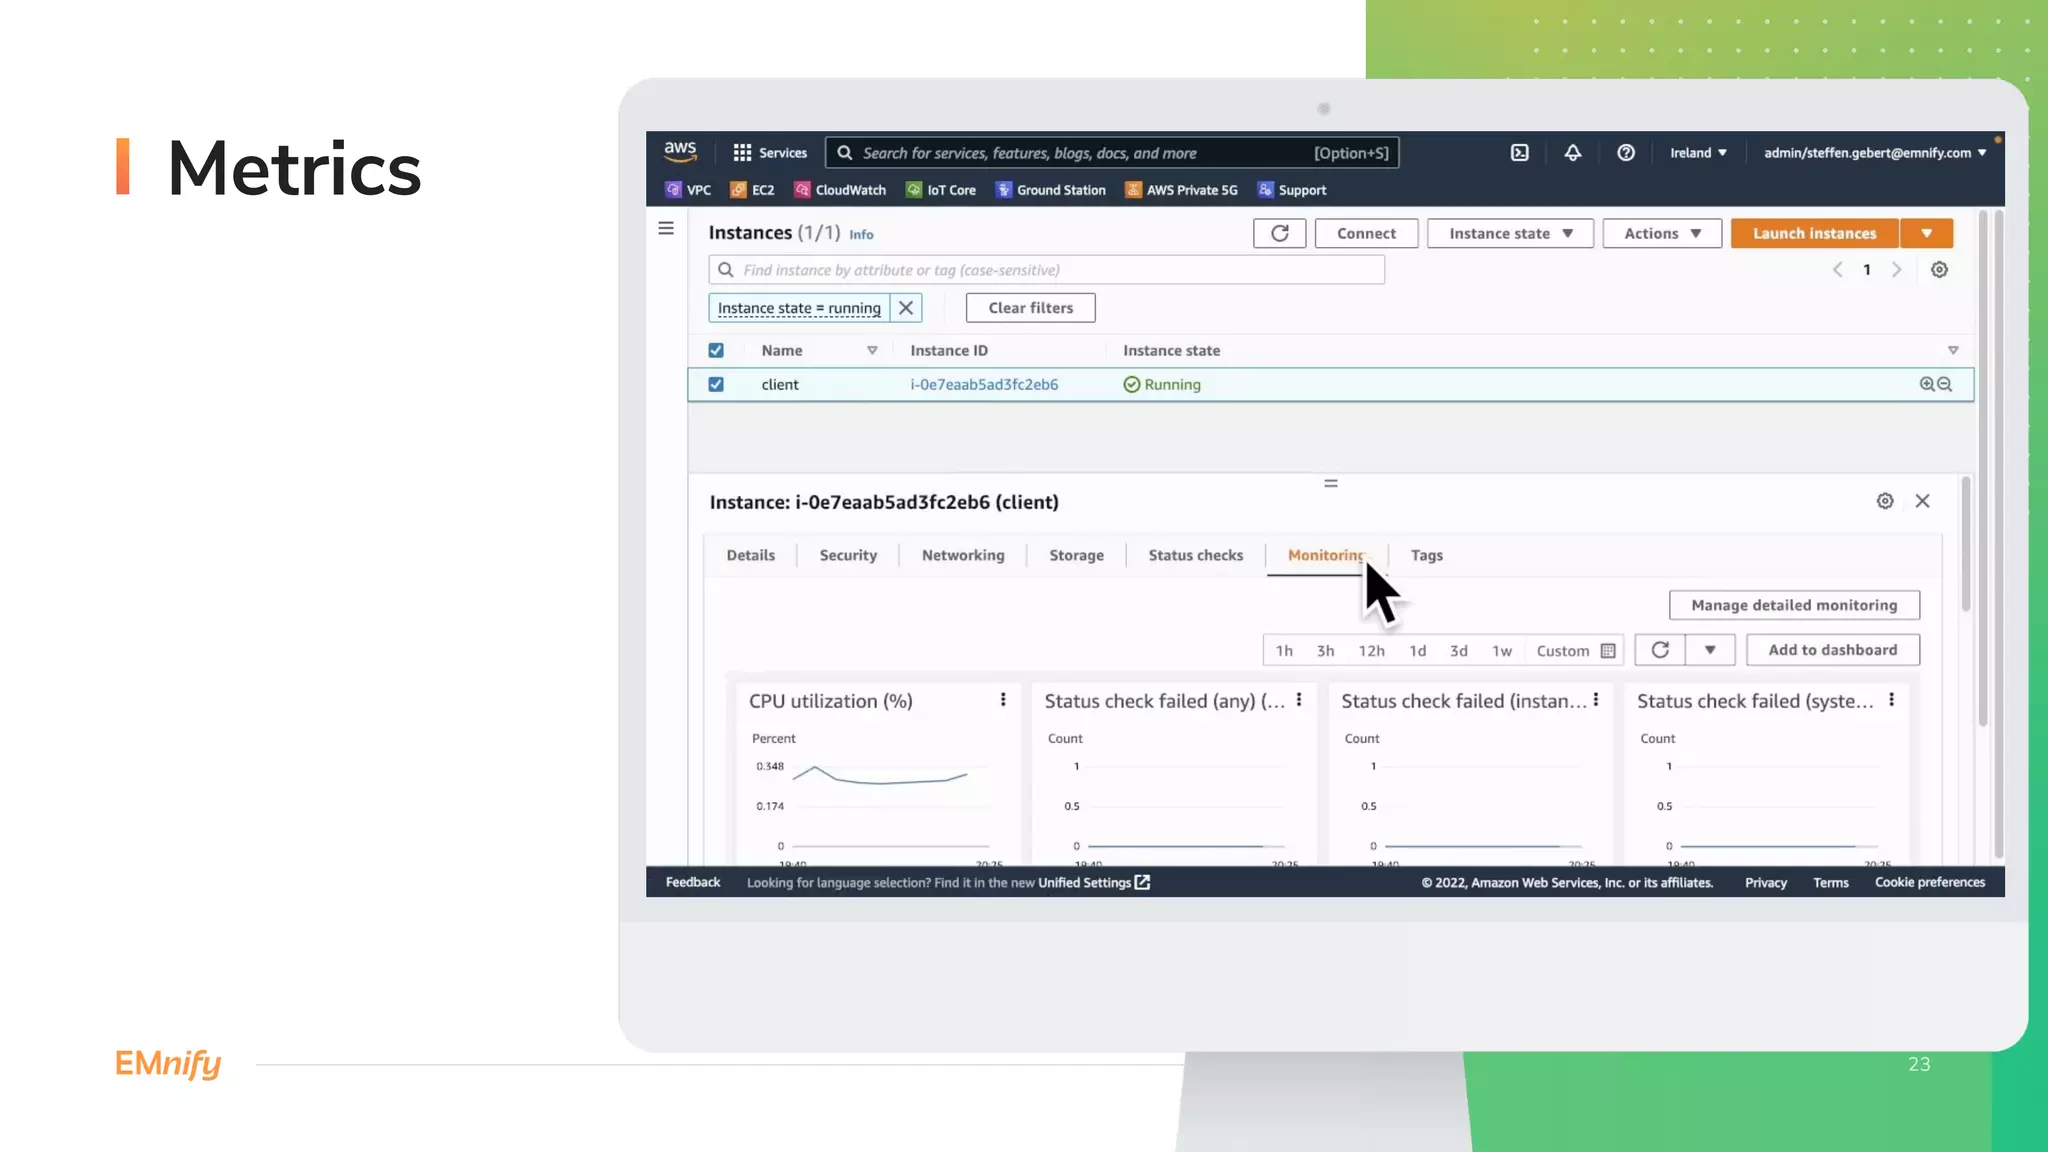Viewport: 2048px width, 1152px height.
Task: Open CloudWatch bookmark in favorites bar
Action: pos(840,190)
